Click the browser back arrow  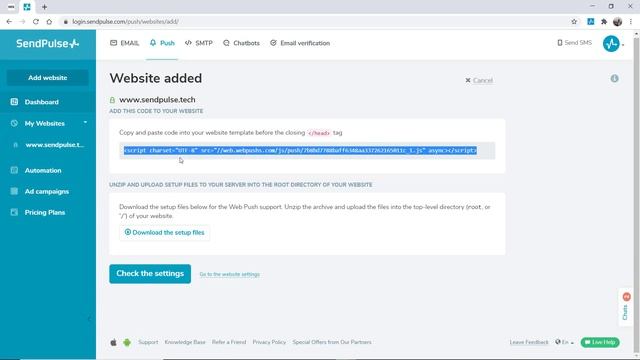[9, 22]
